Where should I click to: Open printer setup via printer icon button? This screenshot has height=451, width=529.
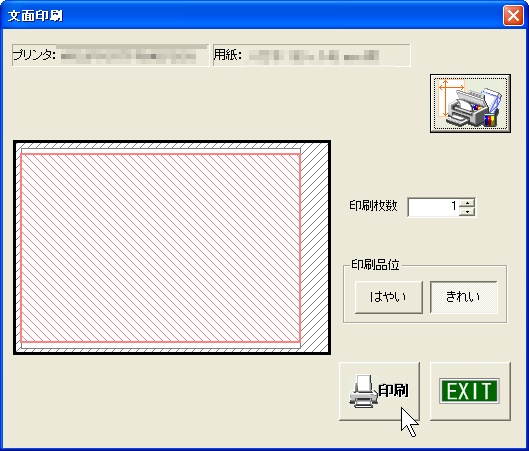[470, 104]
